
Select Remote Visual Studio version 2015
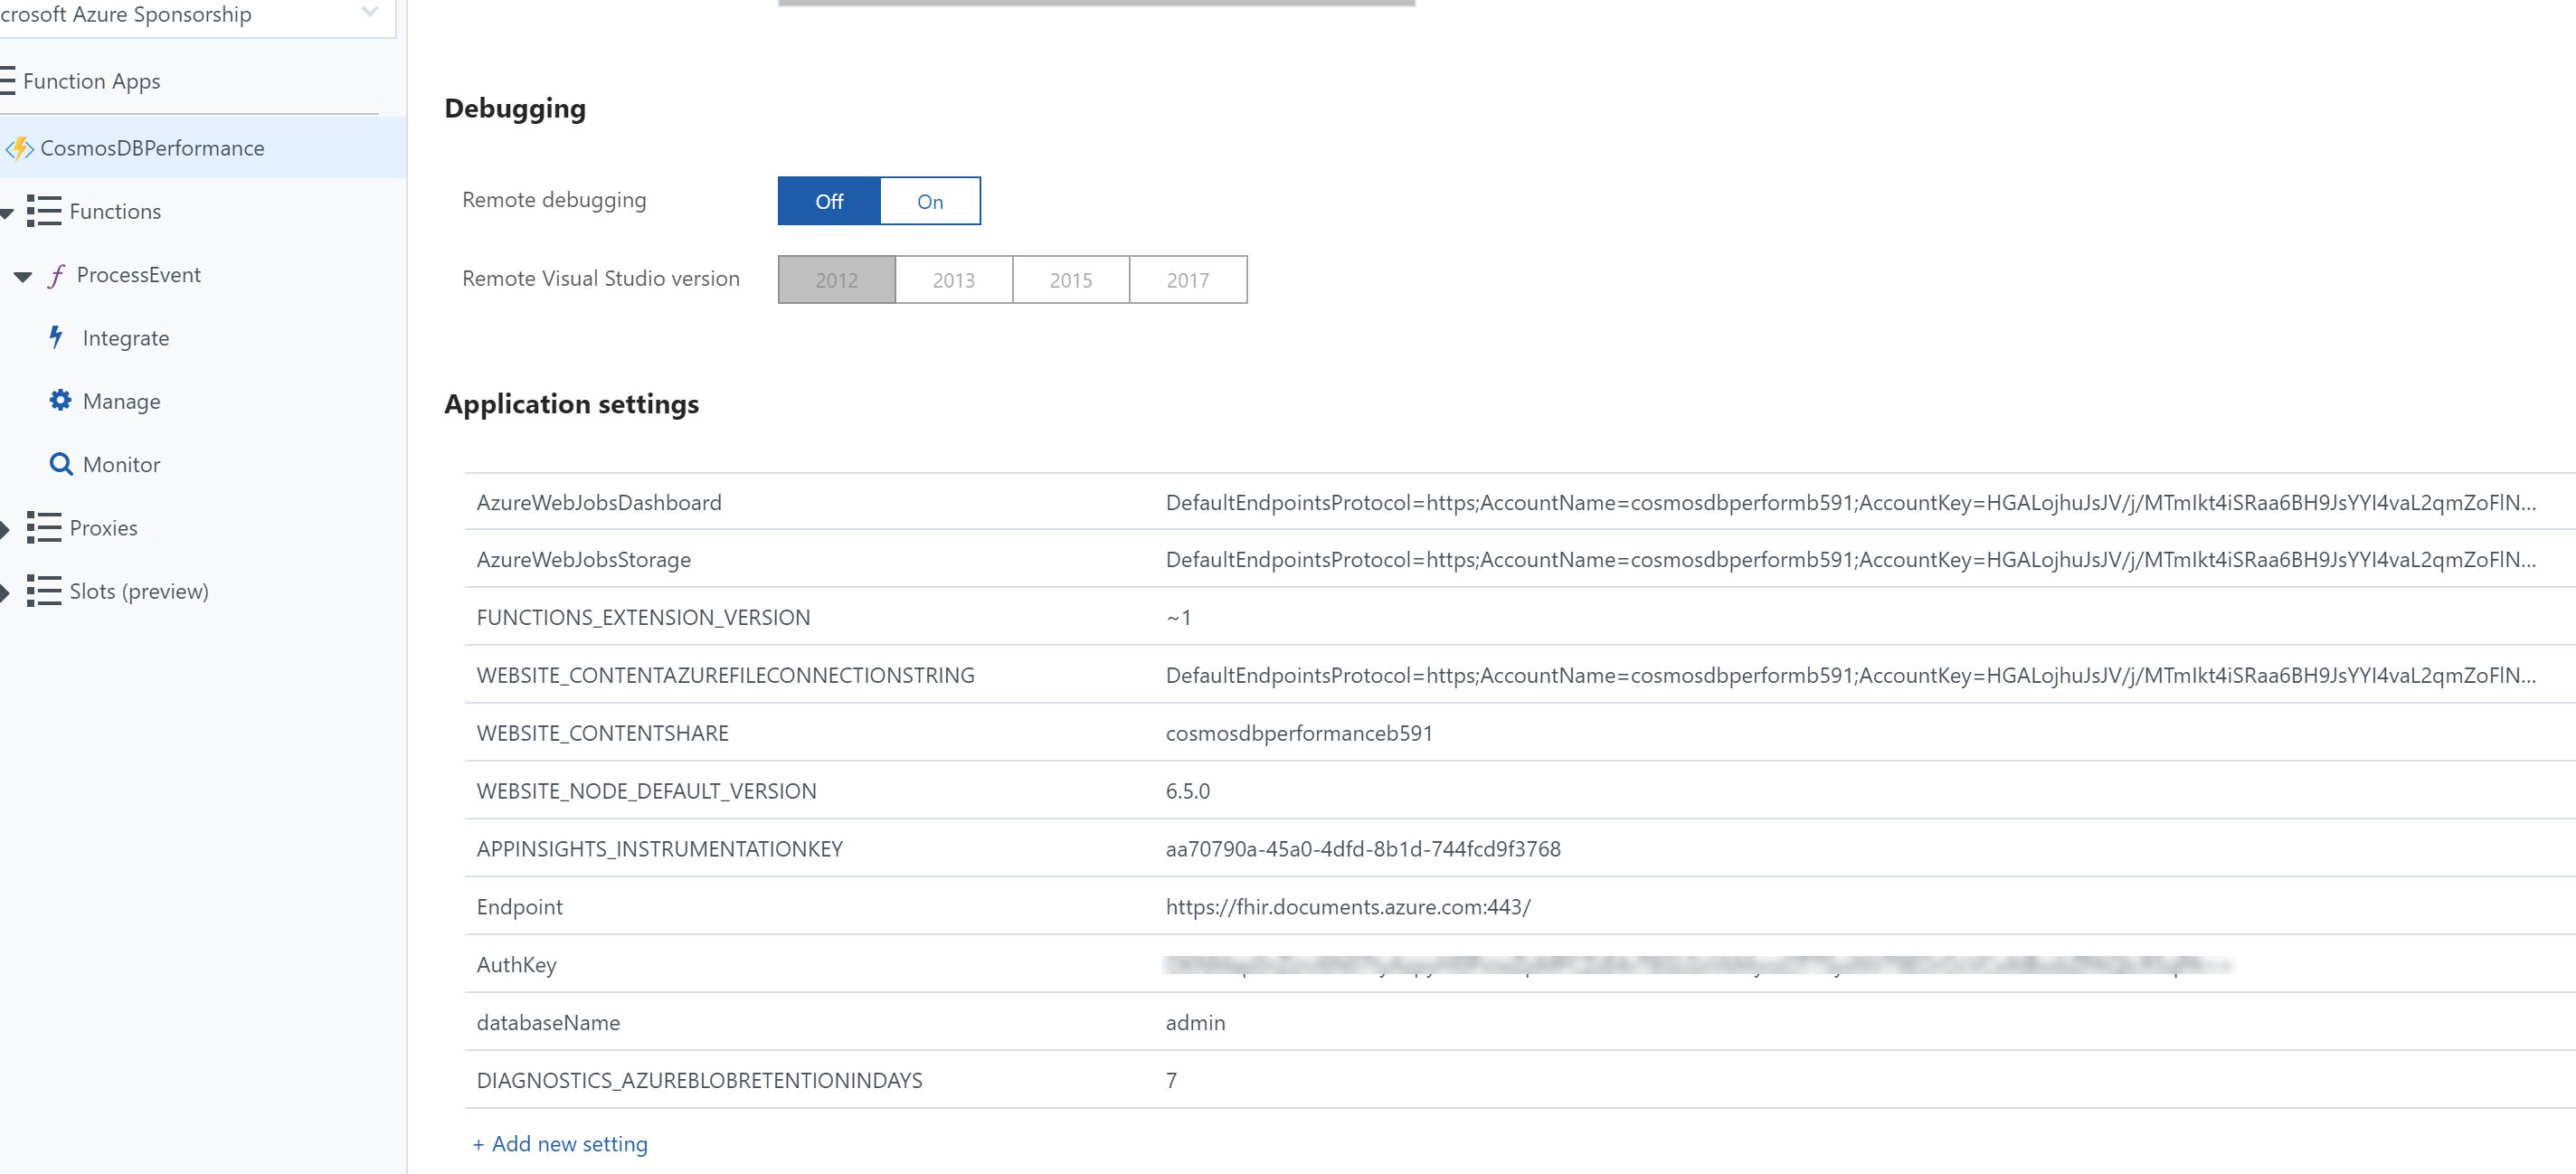point(1069,279)
